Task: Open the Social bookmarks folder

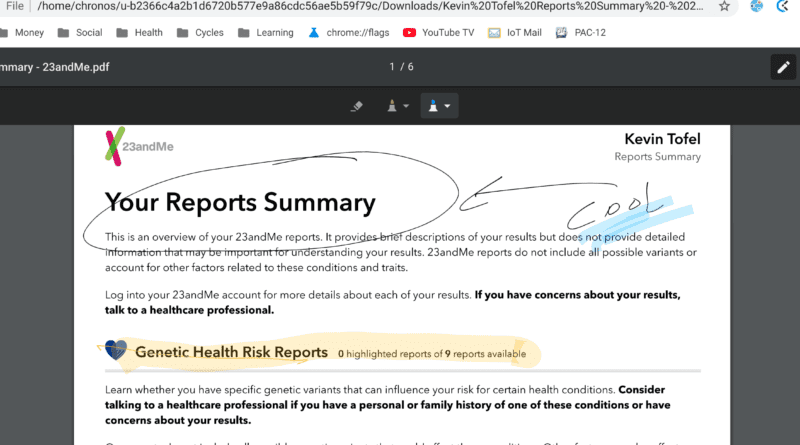Action: click(x=80, y=33)
